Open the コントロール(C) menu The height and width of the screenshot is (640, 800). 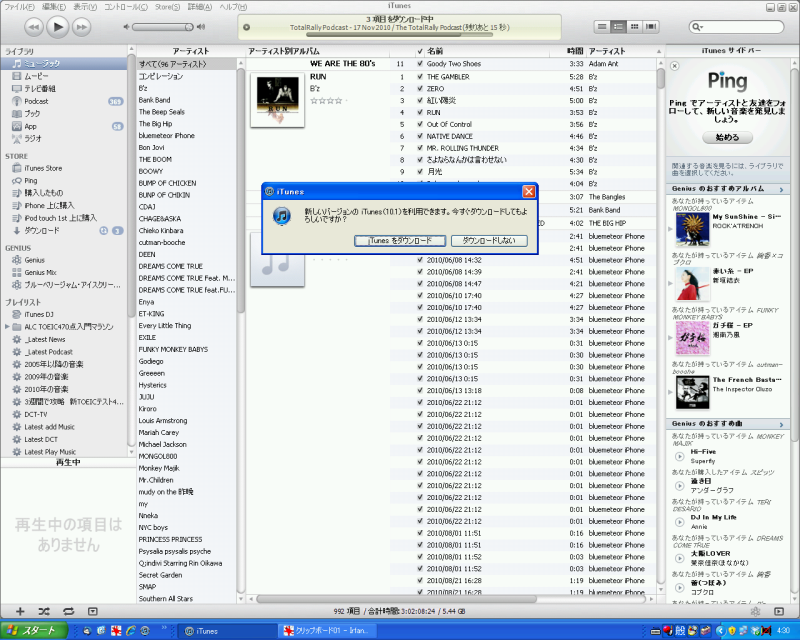126,7
